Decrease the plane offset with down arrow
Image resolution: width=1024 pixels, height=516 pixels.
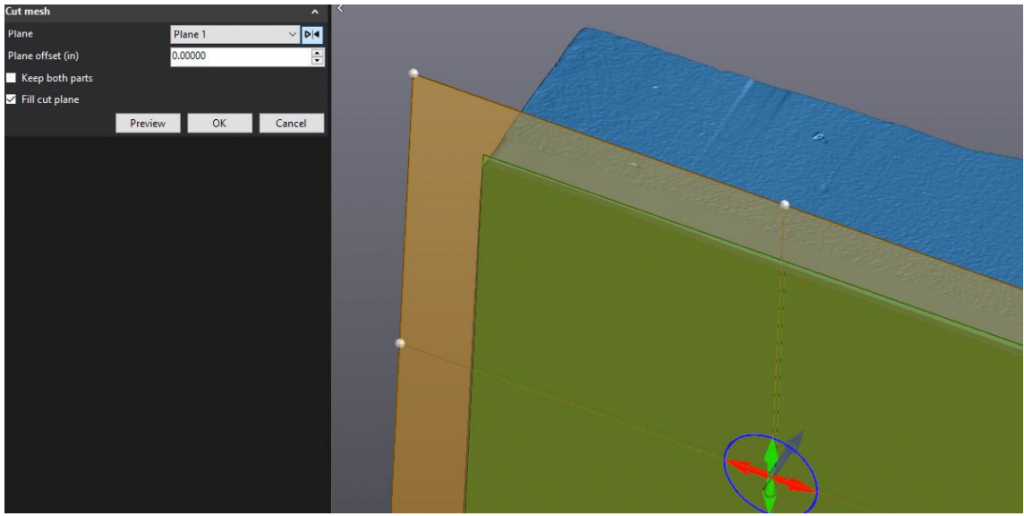(317, 61)
